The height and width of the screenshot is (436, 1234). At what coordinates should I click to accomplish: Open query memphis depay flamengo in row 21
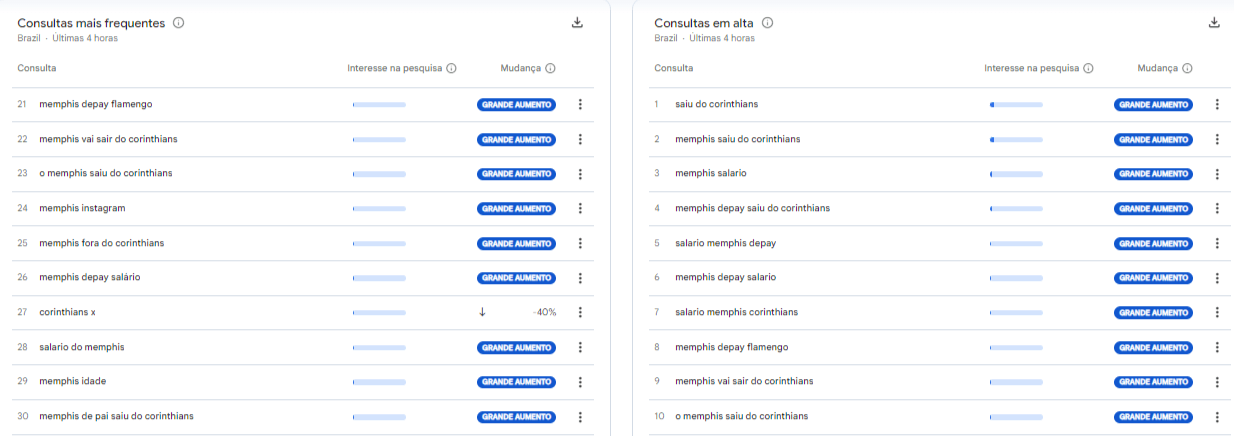pos(96,104)
